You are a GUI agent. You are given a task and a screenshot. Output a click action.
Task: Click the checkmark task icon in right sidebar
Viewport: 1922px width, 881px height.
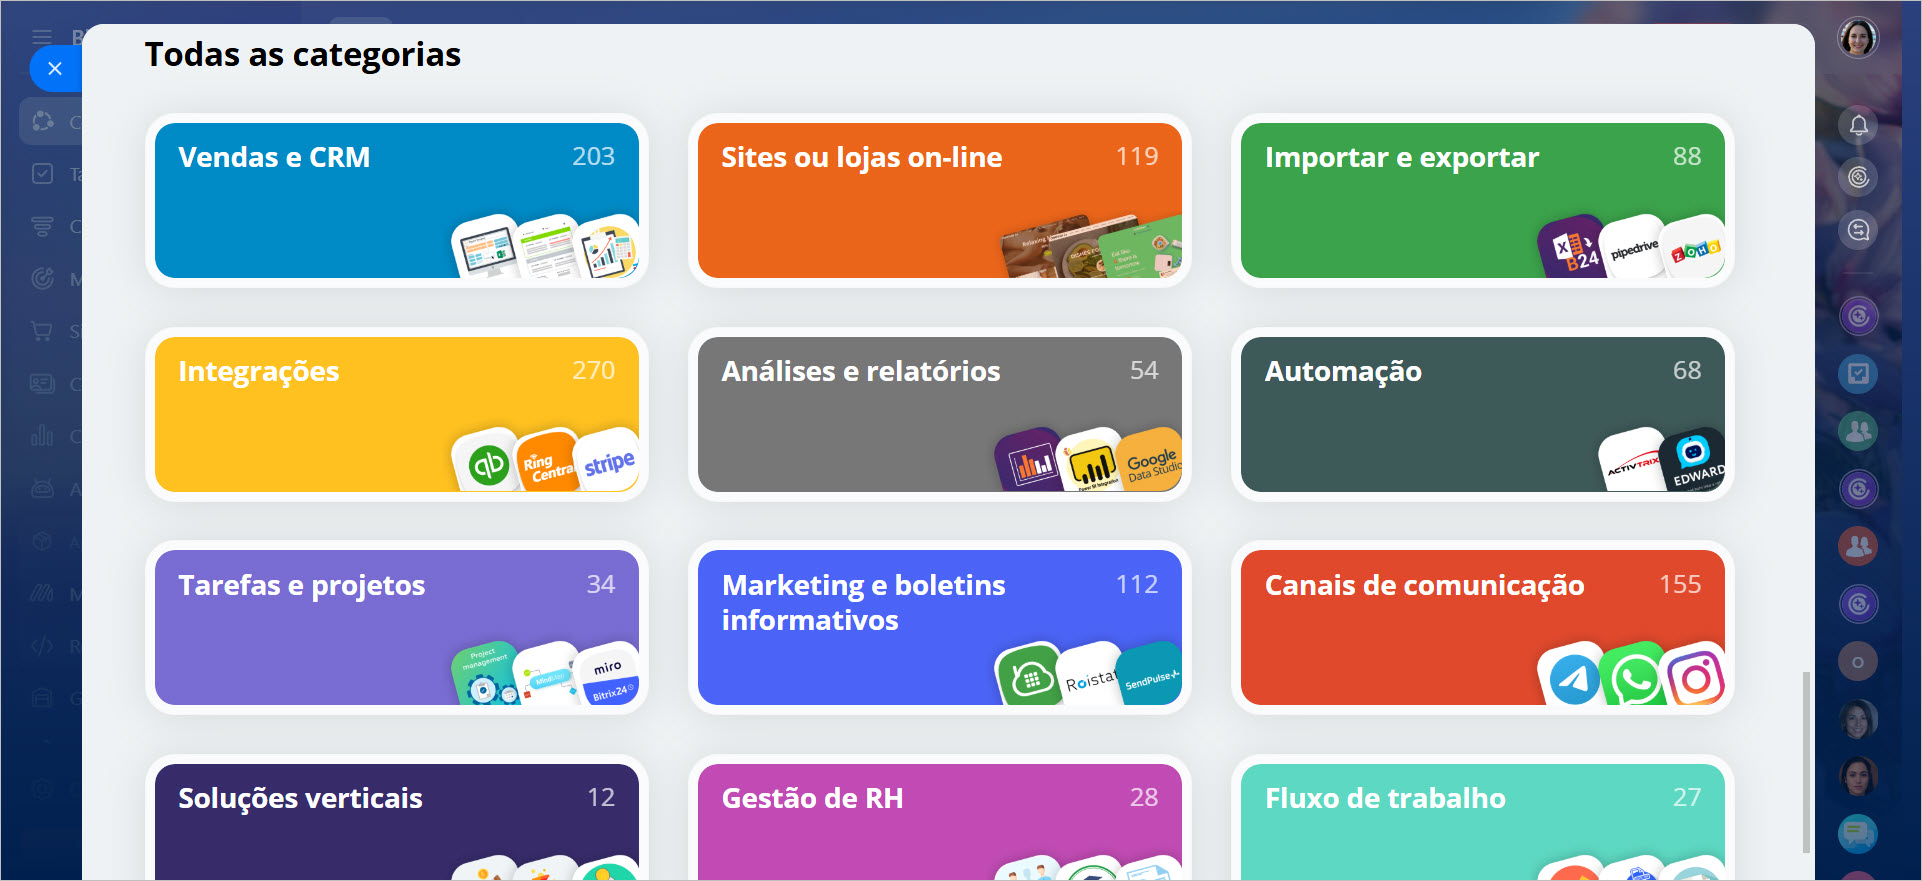[x=1858, y=374]
